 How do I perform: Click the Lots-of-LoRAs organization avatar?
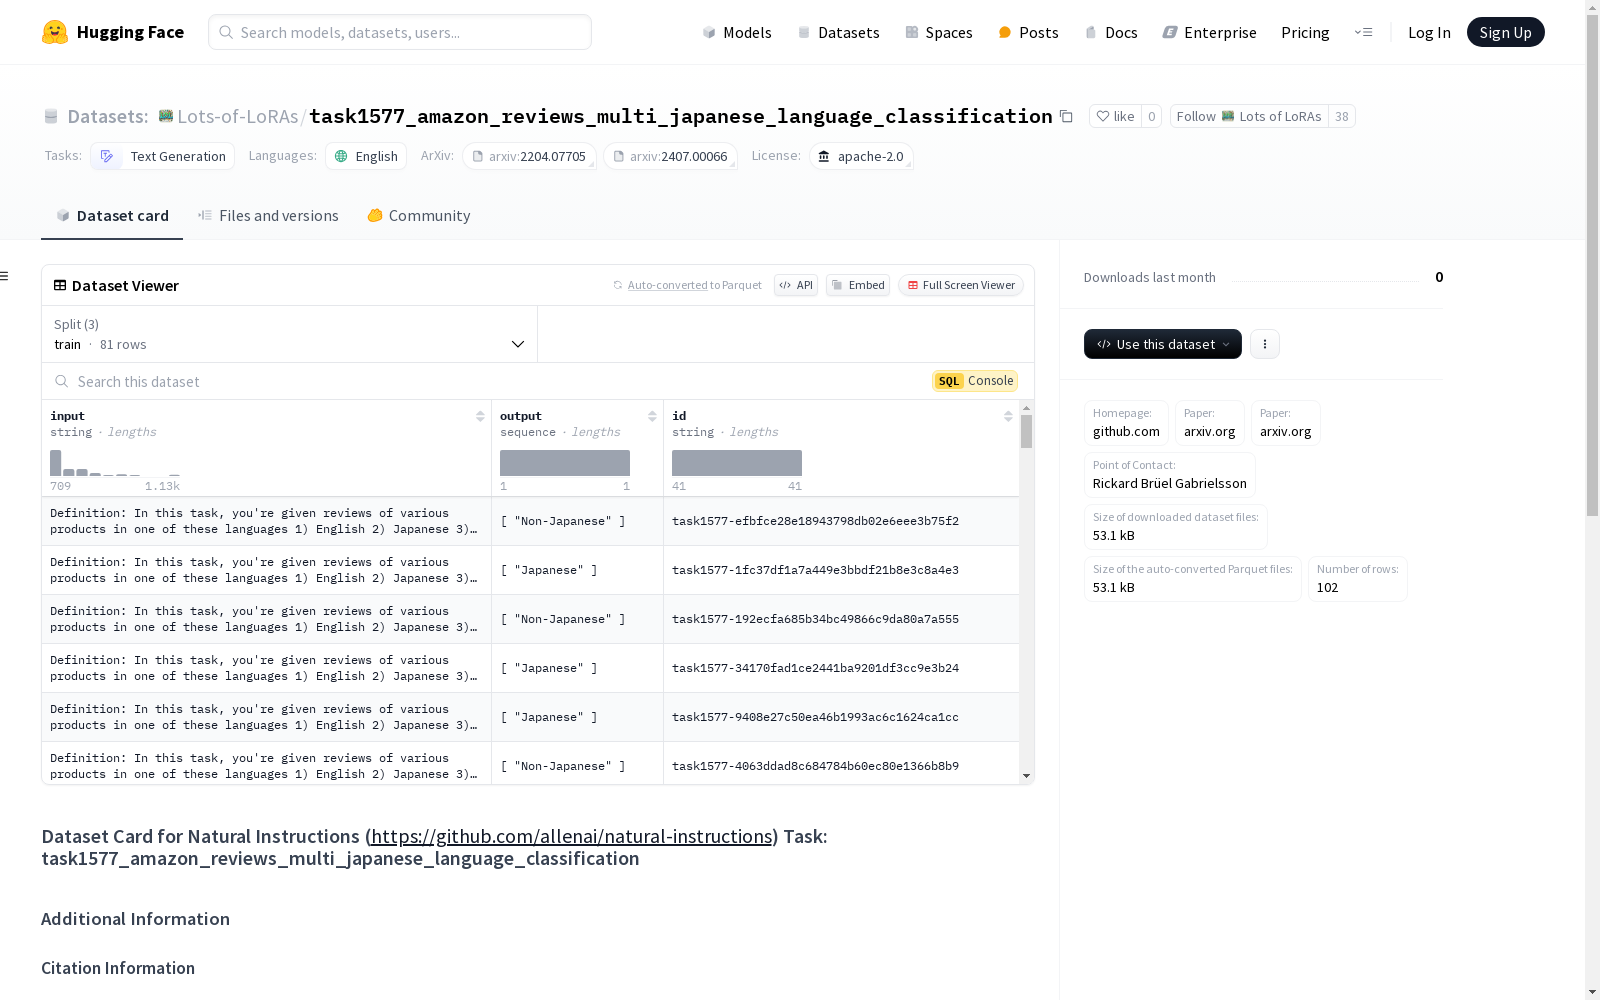tap(166, 116)
